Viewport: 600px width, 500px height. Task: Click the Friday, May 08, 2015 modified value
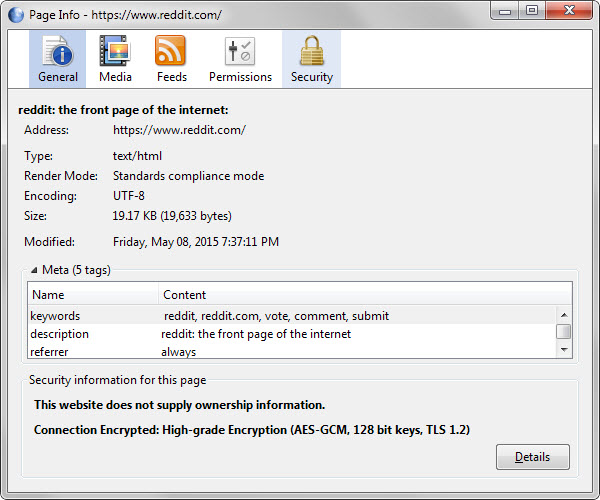[196, 242]
